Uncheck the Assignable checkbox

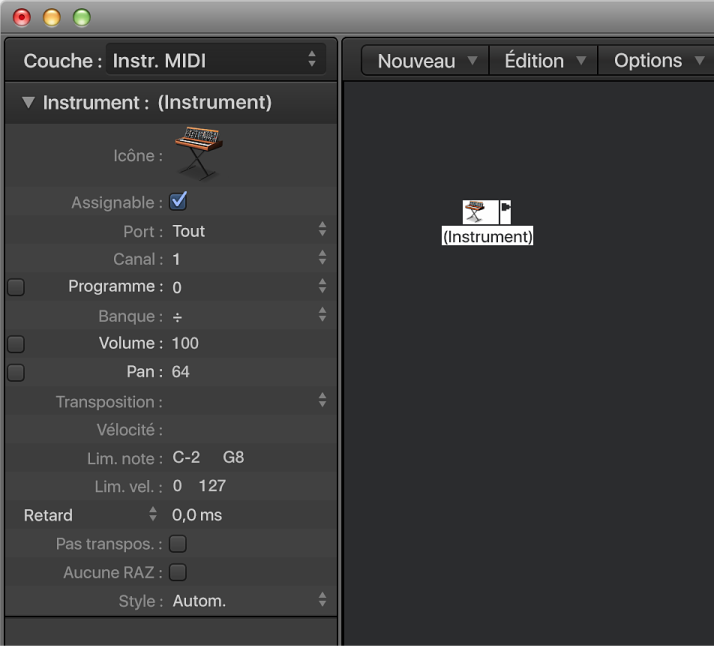(x=179, y=202)
